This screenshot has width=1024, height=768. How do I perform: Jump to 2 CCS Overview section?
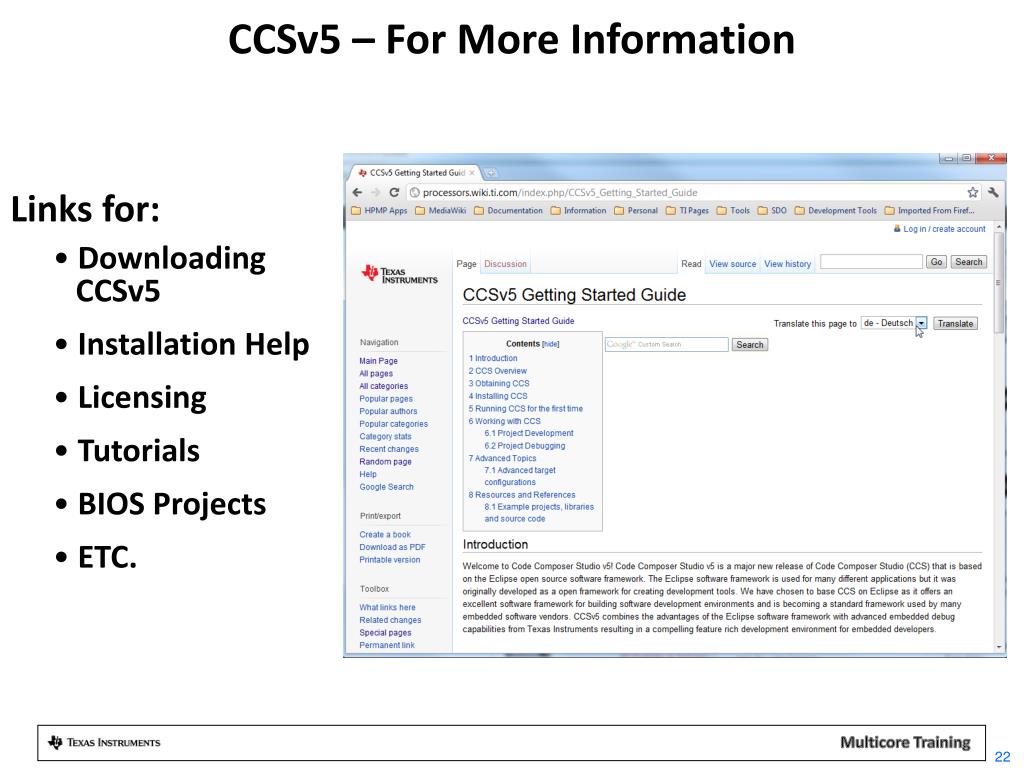click(497, 371)
